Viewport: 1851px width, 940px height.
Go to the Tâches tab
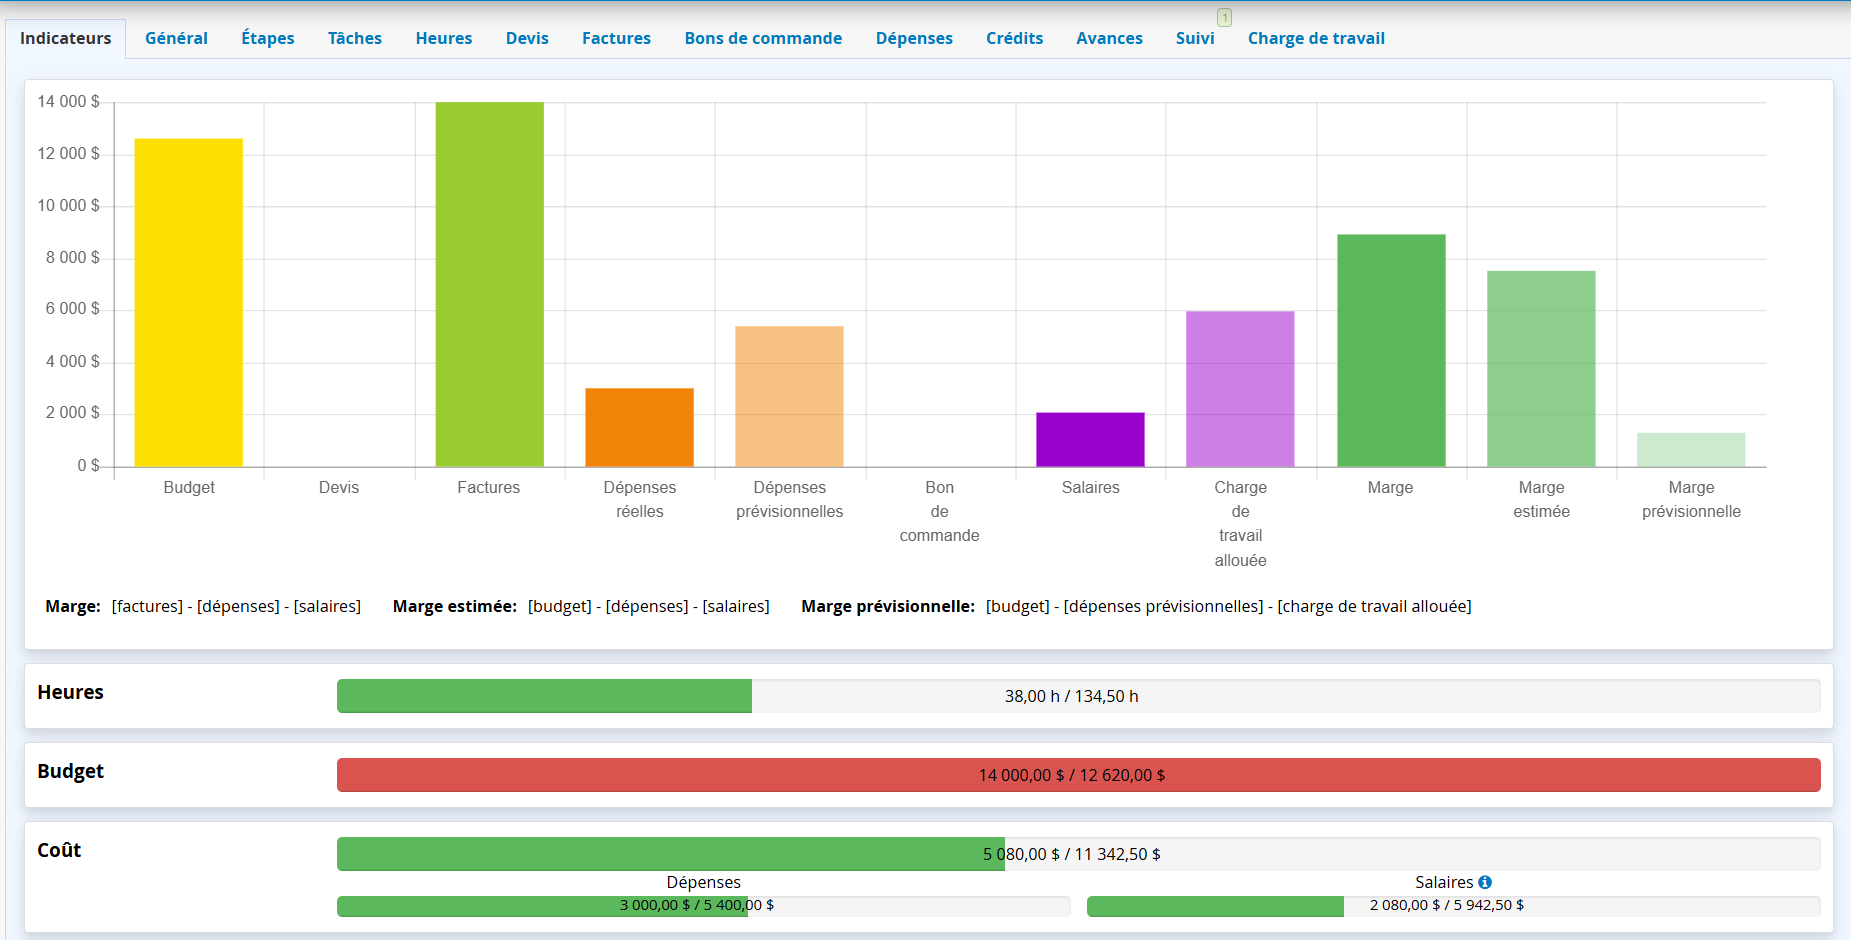point(355,38)
